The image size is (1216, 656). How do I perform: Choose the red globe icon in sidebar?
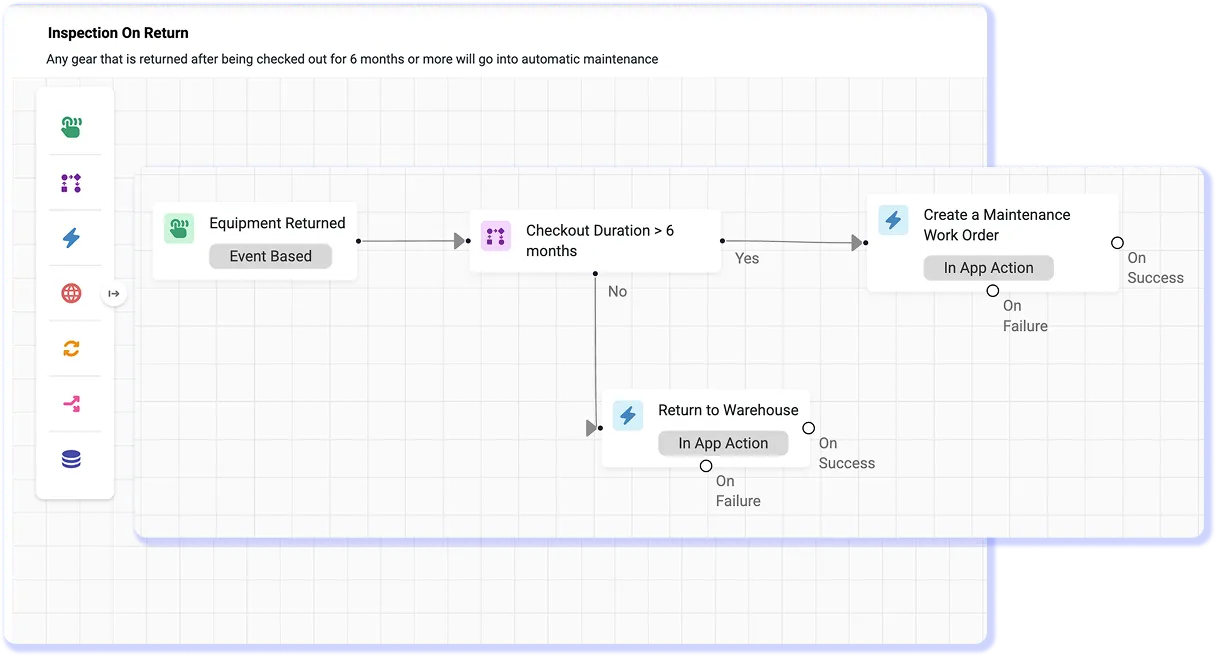71,293
